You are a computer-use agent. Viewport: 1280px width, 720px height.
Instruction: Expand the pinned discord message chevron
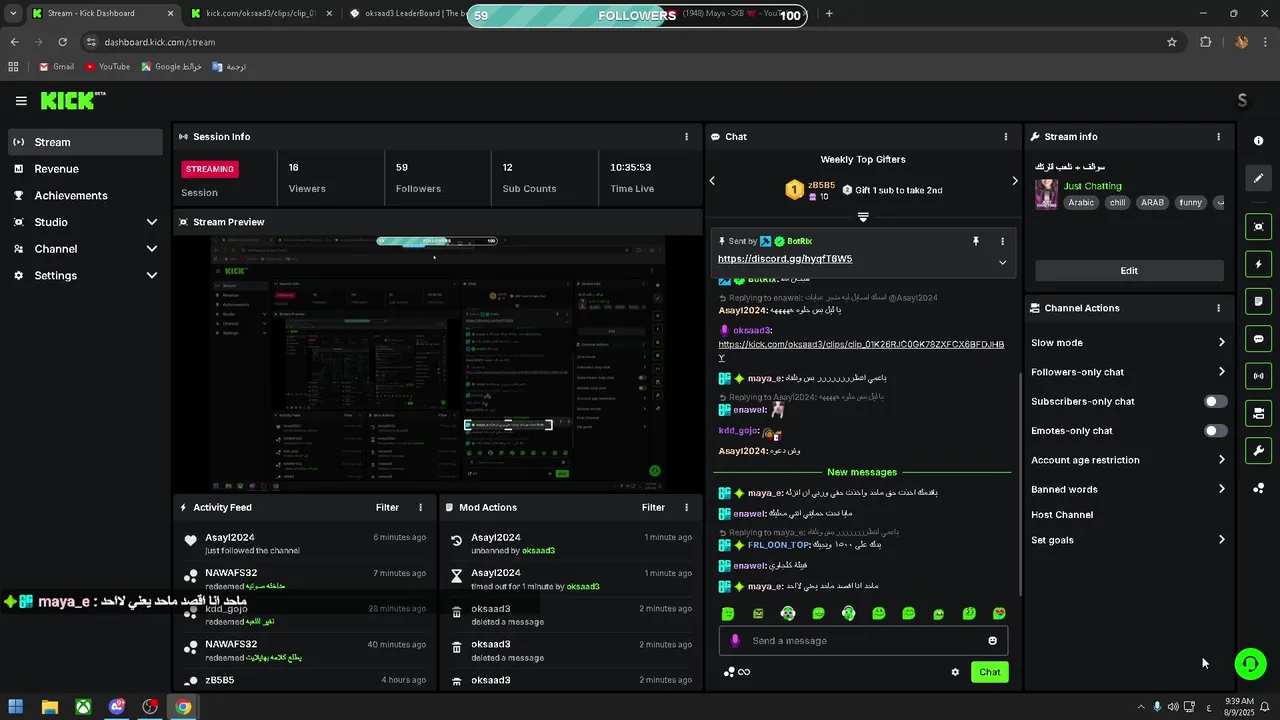tap(1002, 263)
